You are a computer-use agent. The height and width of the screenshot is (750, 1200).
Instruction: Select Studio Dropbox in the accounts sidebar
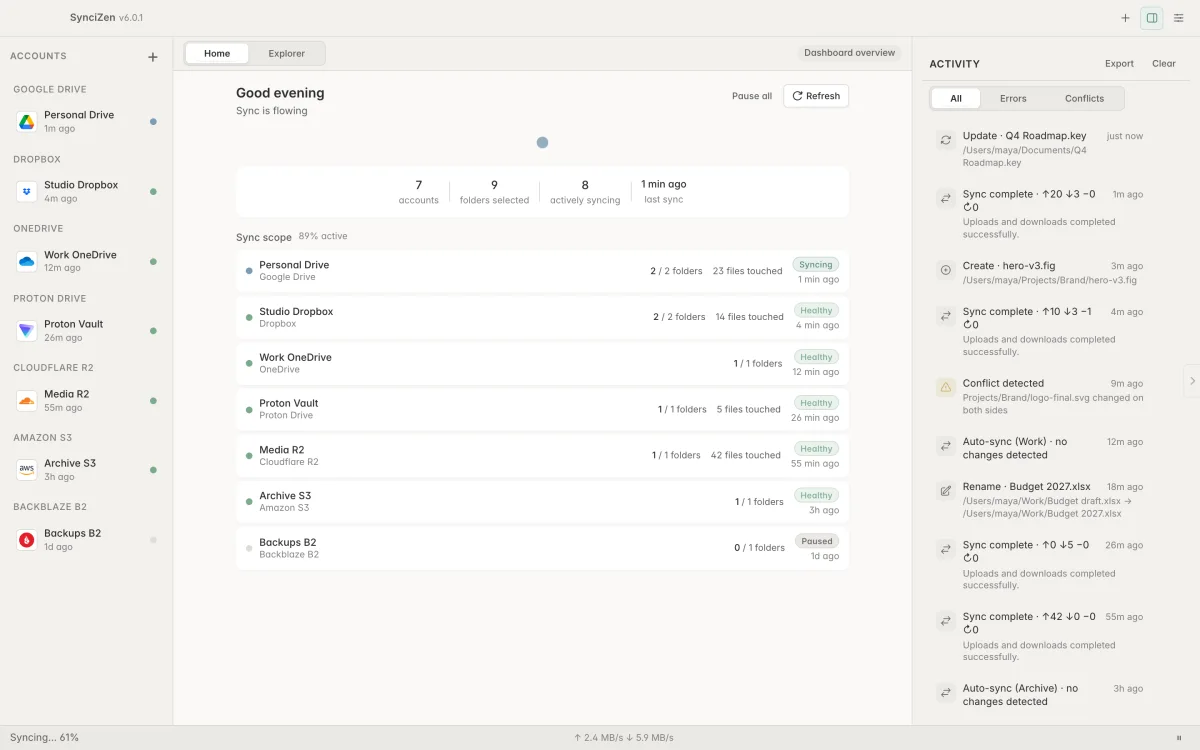[x=86, y=192]
